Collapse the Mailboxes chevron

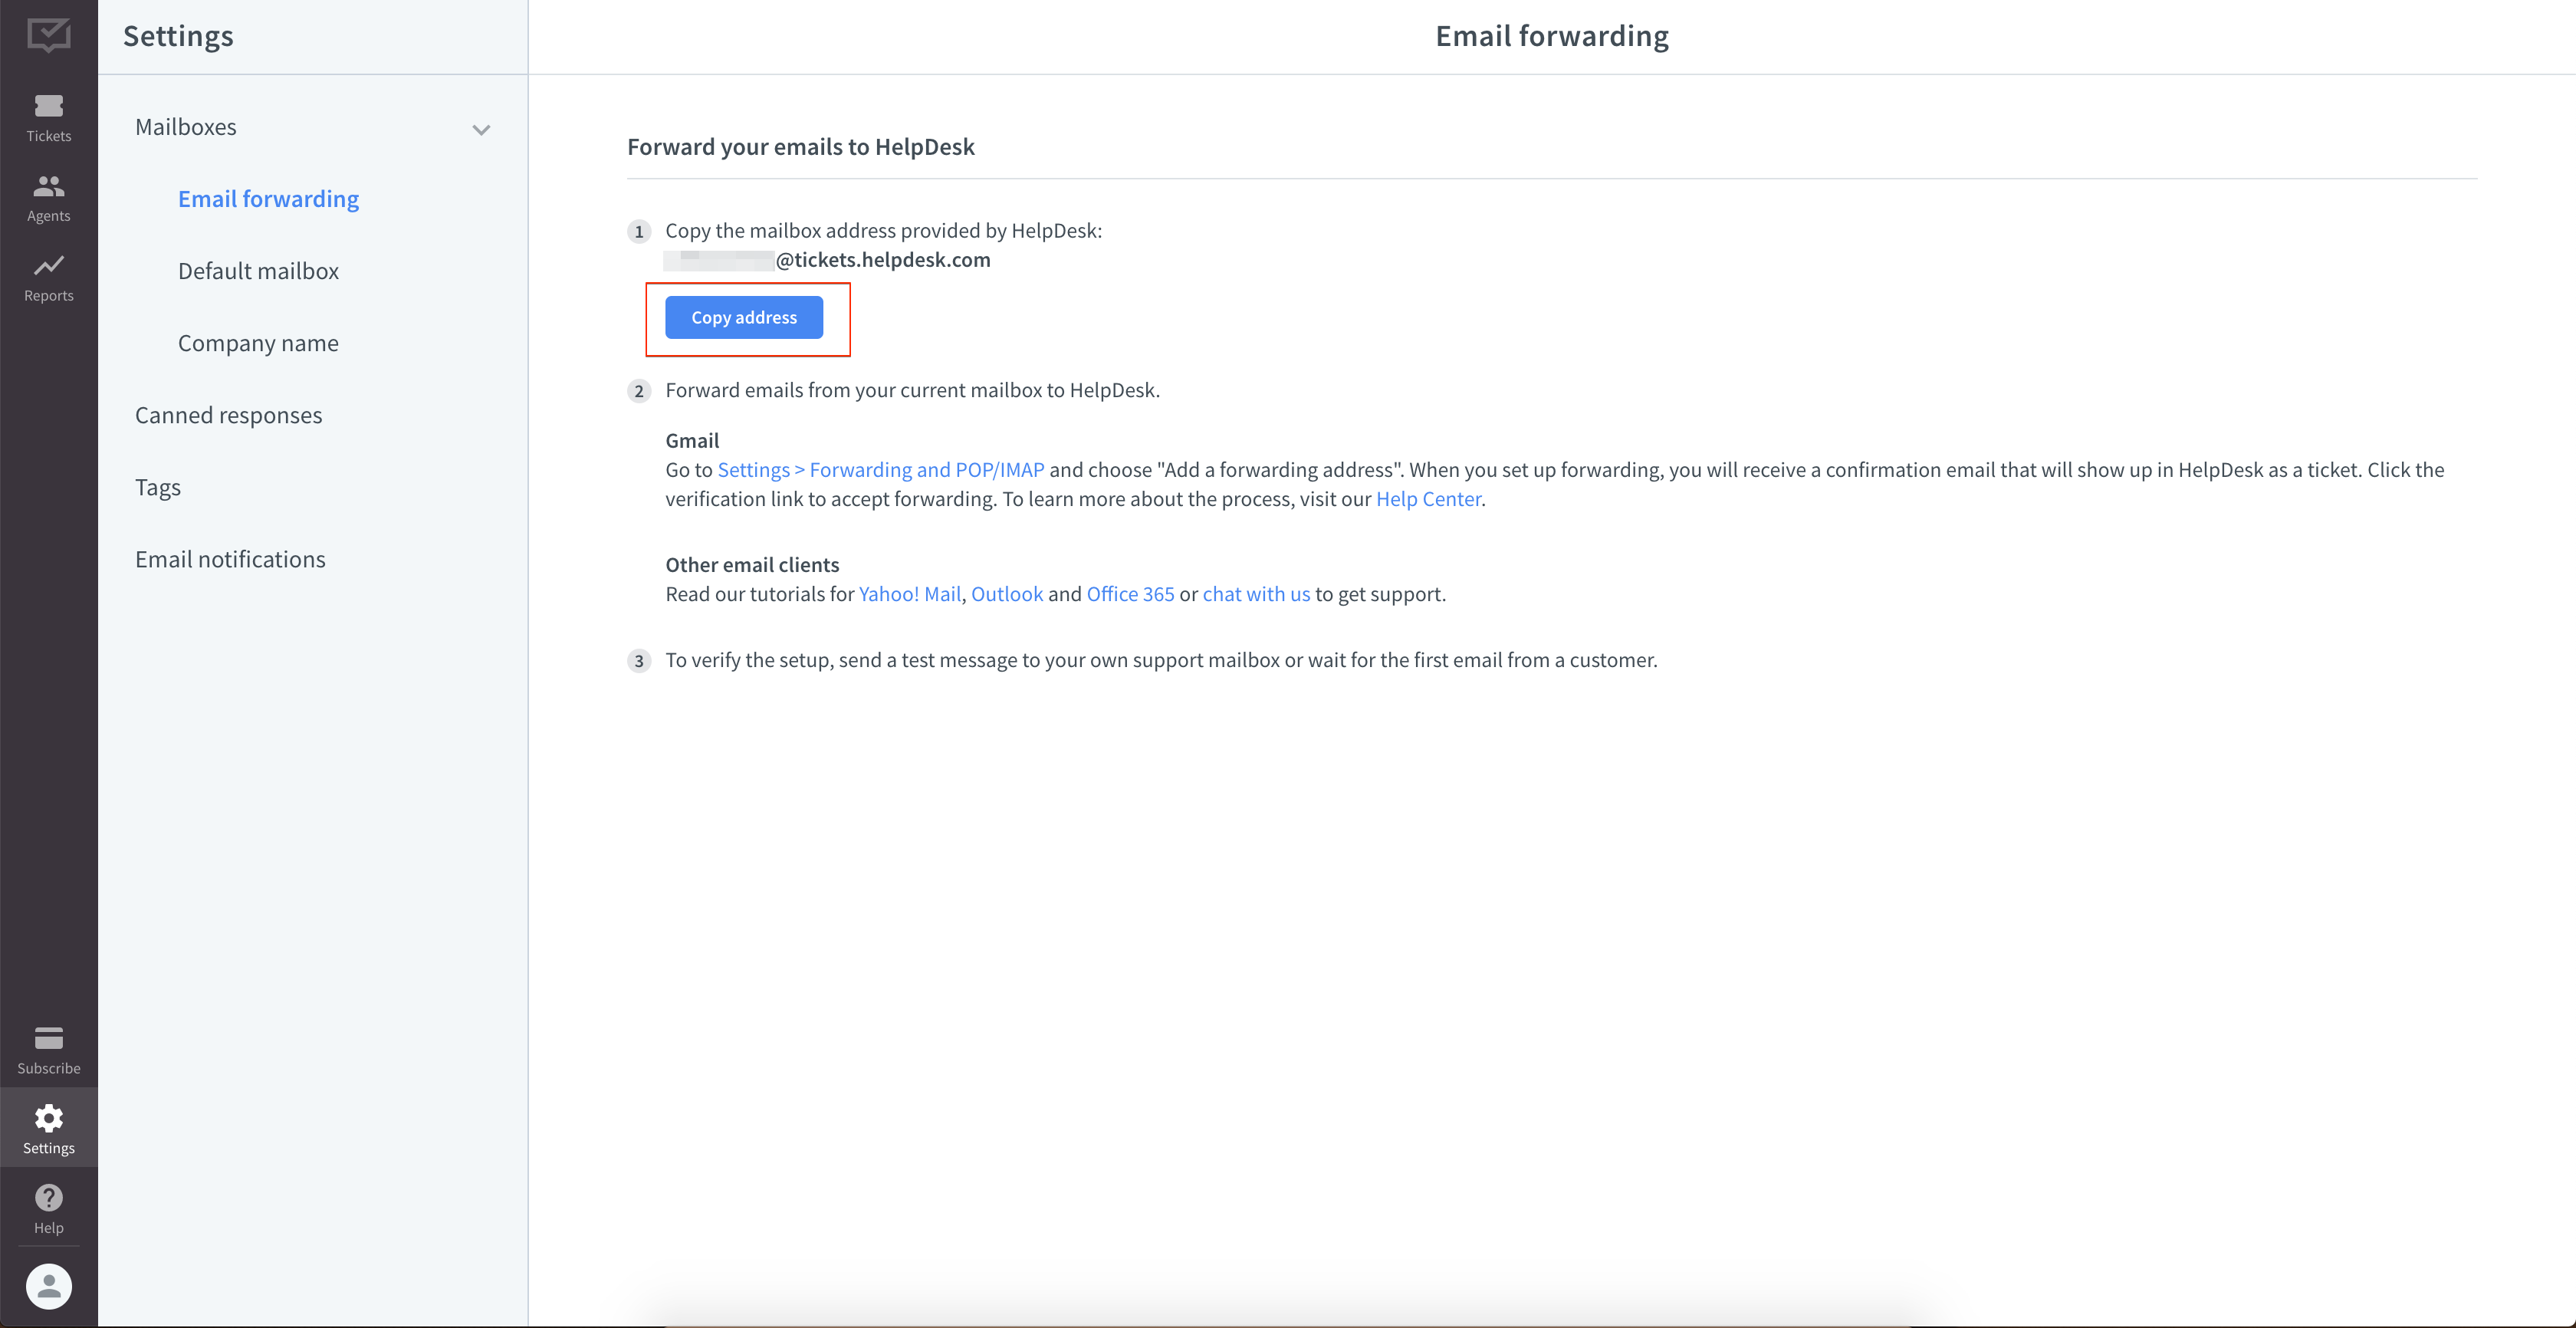481,130
